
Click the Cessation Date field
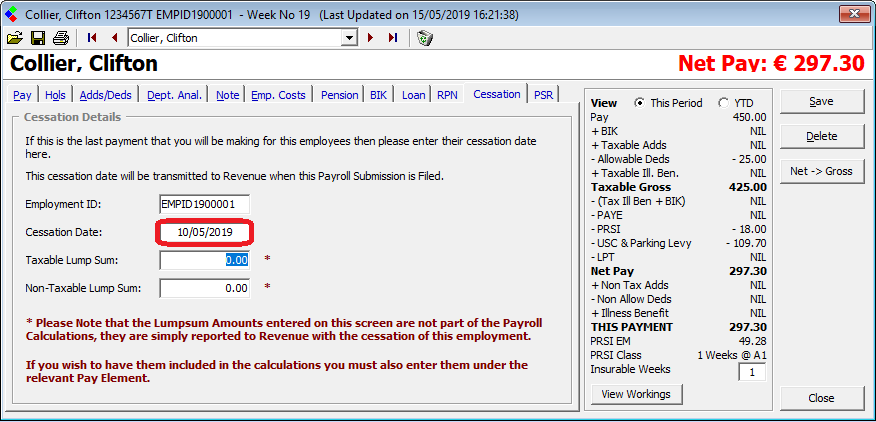(x=204, y=232)
